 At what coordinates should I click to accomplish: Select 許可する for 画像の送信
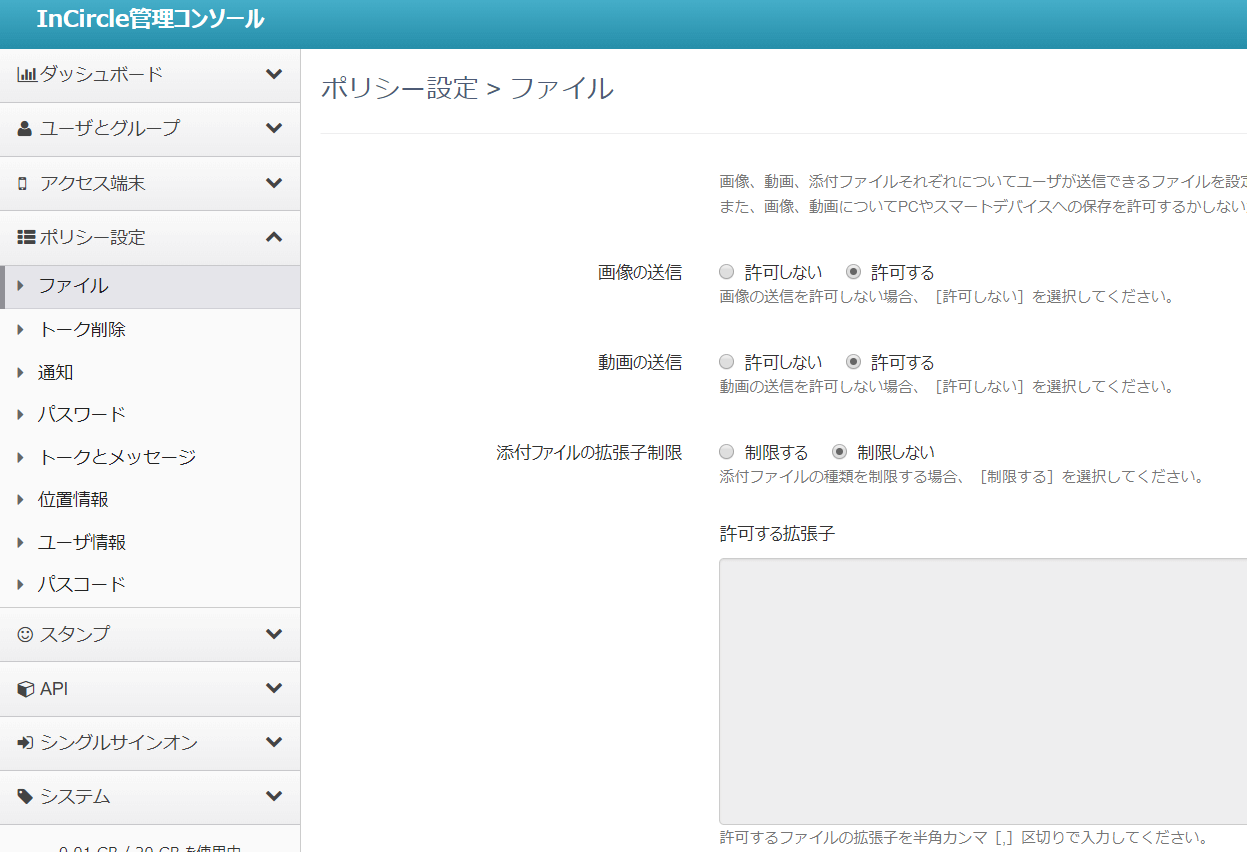pos(853,272)
